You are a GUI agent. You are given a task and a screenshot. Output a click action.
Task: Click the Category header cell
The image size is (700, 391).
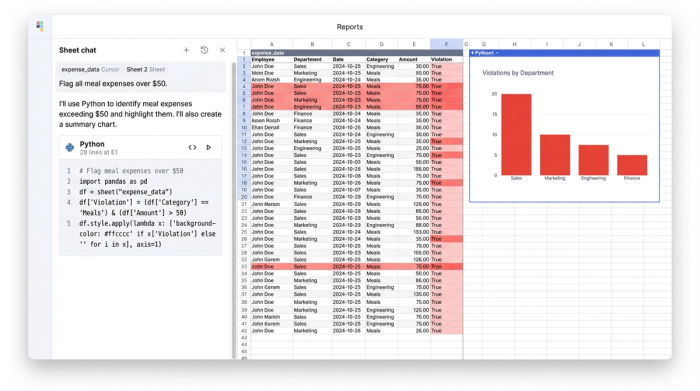point(381,59)
